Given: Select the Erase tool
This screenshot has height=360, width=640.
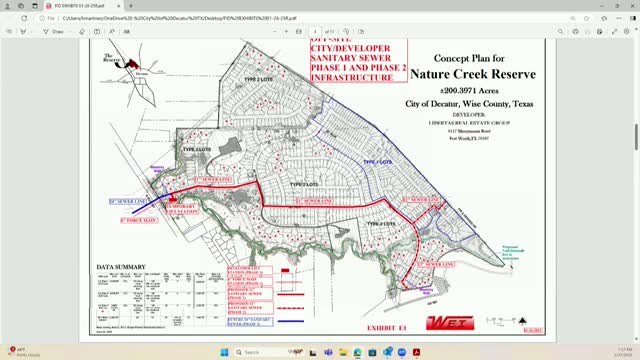Looking at the screenshot, I should point(82,31).
